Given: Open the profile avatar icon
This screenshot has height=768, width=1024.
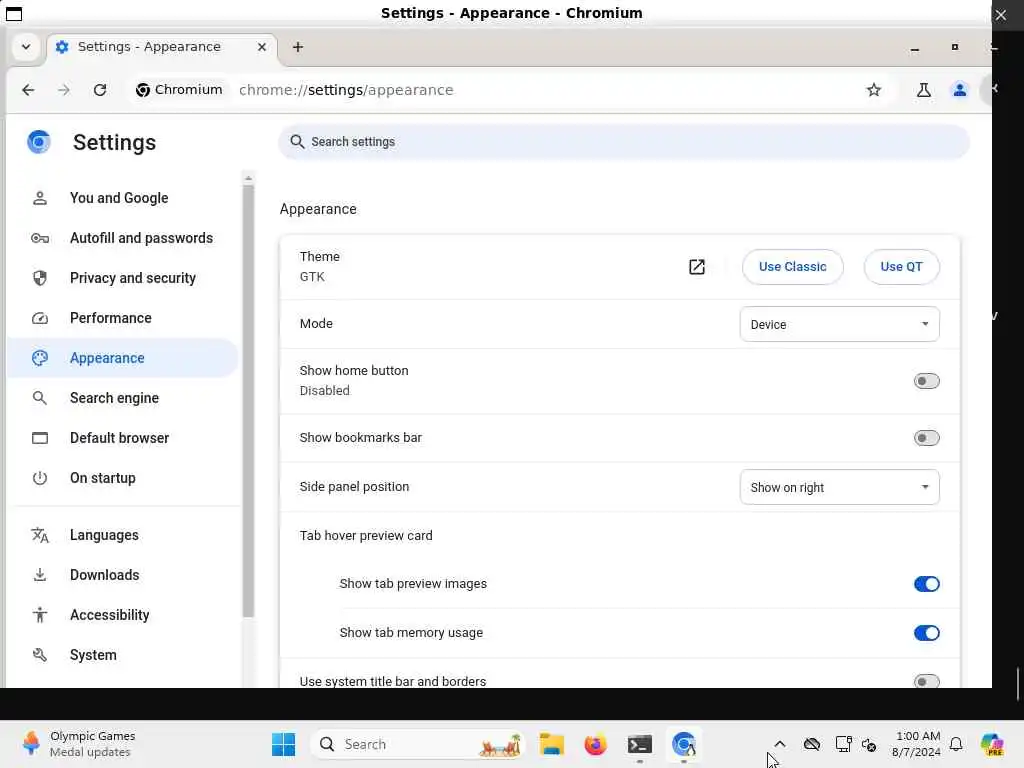Looking at the screenshot, I should (959, 90).
